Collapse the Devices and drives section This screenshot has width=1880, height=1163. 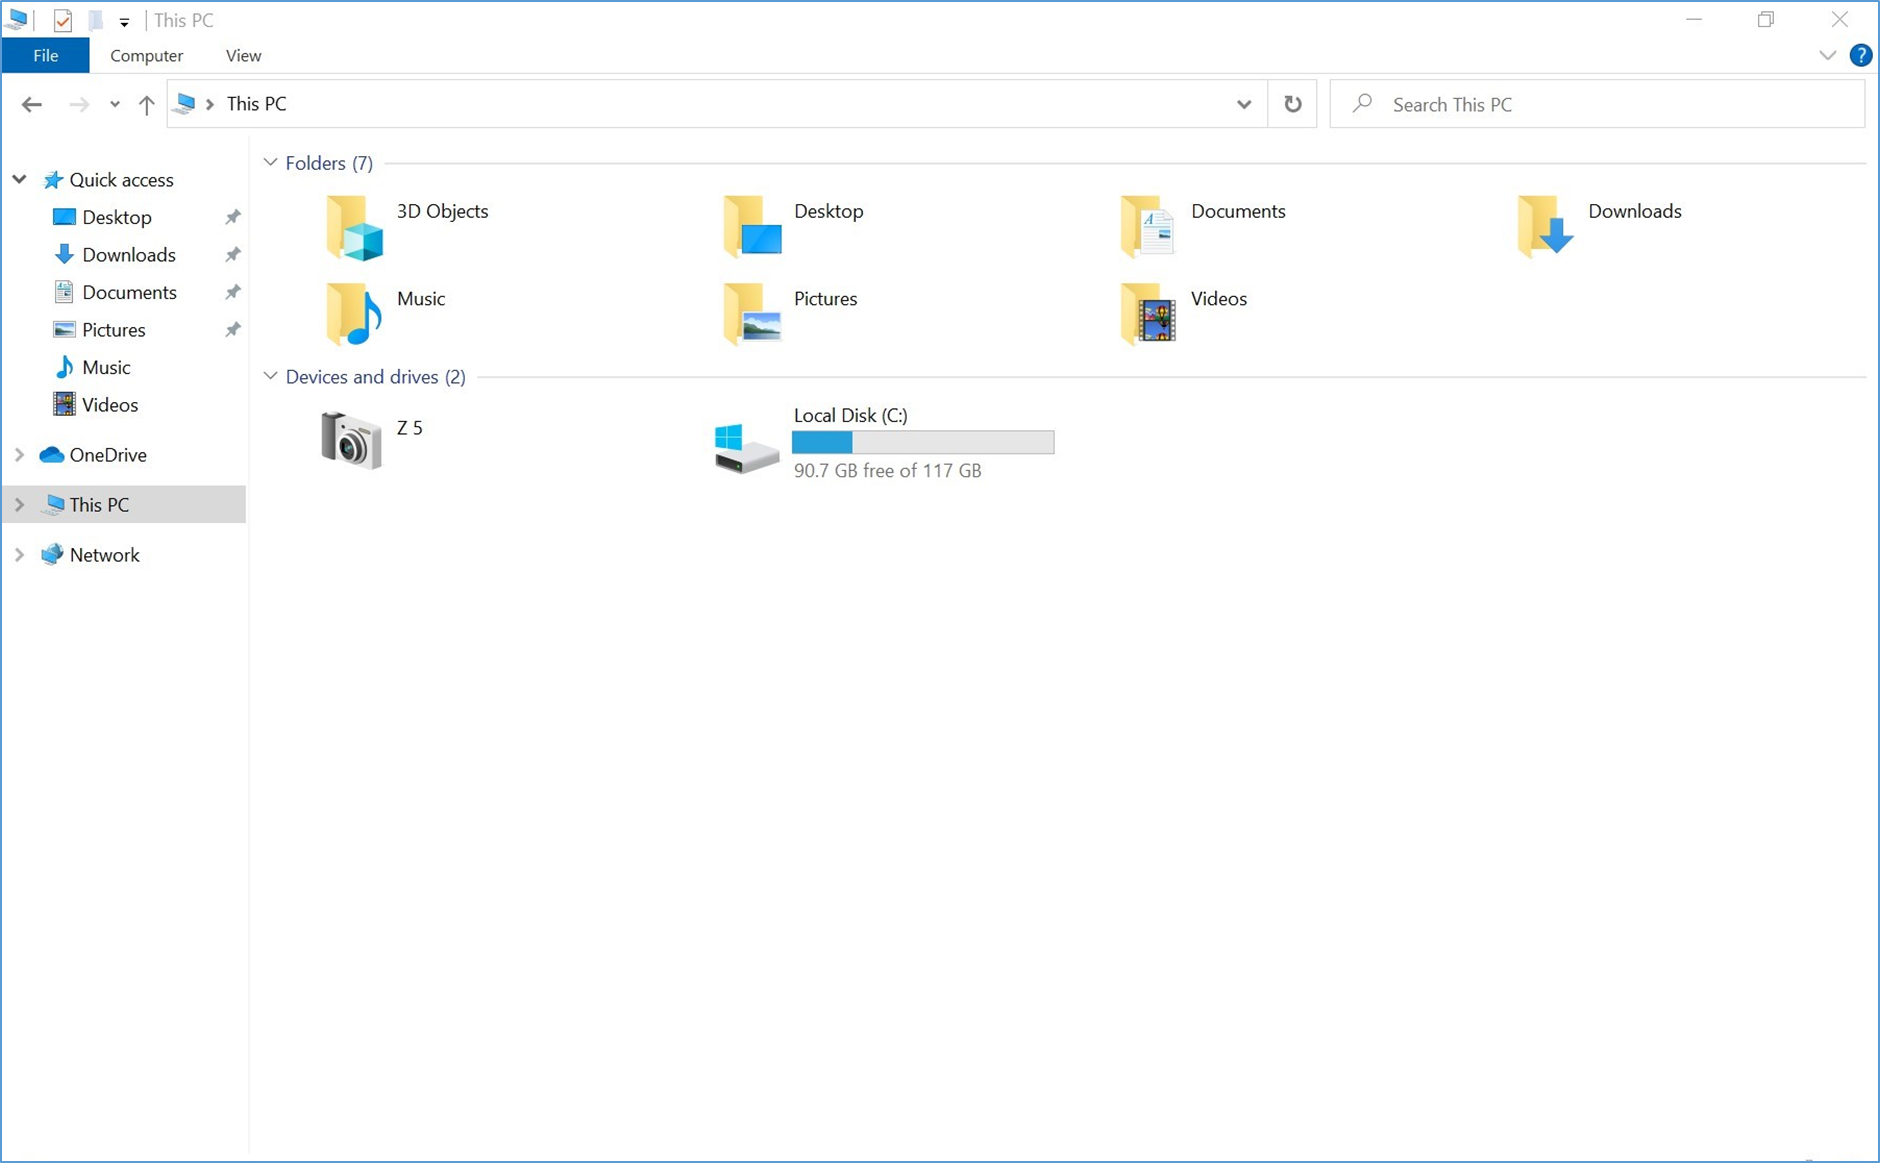click(270, 375)
